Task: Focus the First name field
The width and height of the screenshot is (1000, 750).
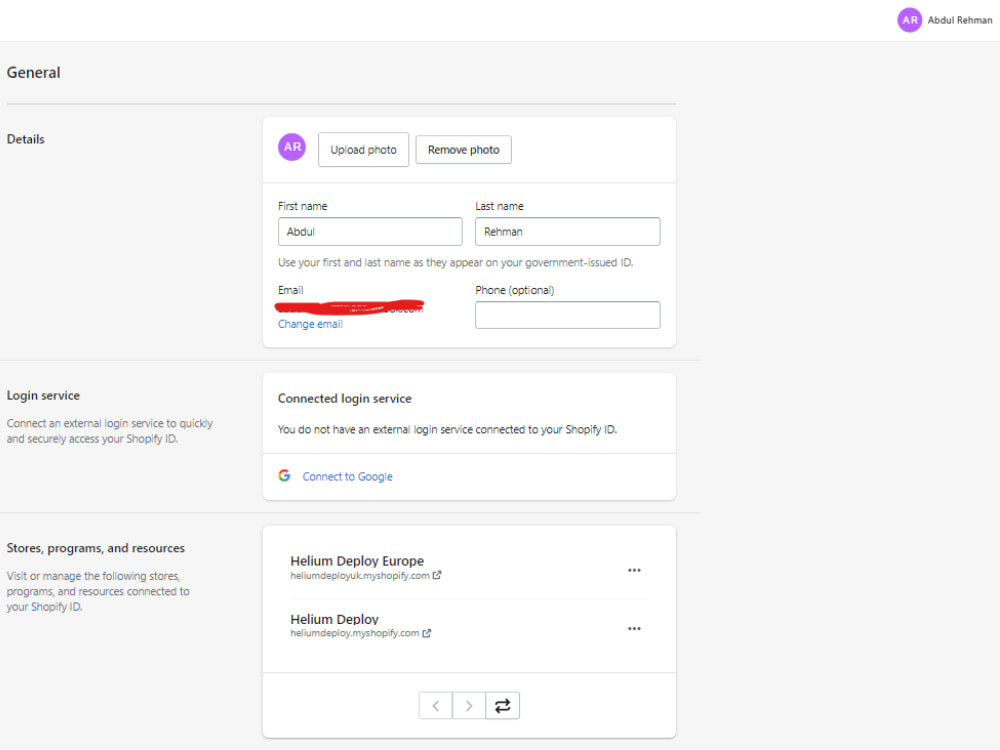Action: 370,232
